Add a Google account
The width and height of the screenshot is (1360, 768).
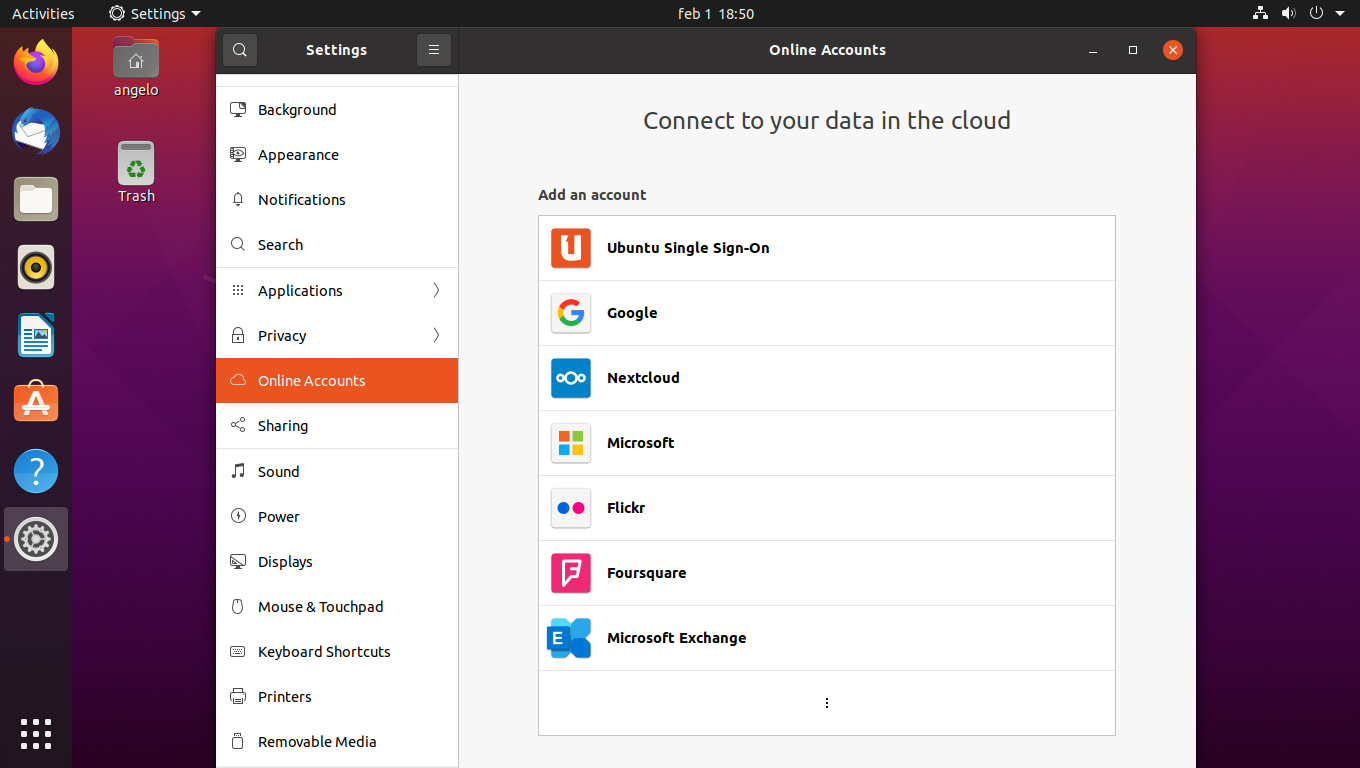coord(827,313)
